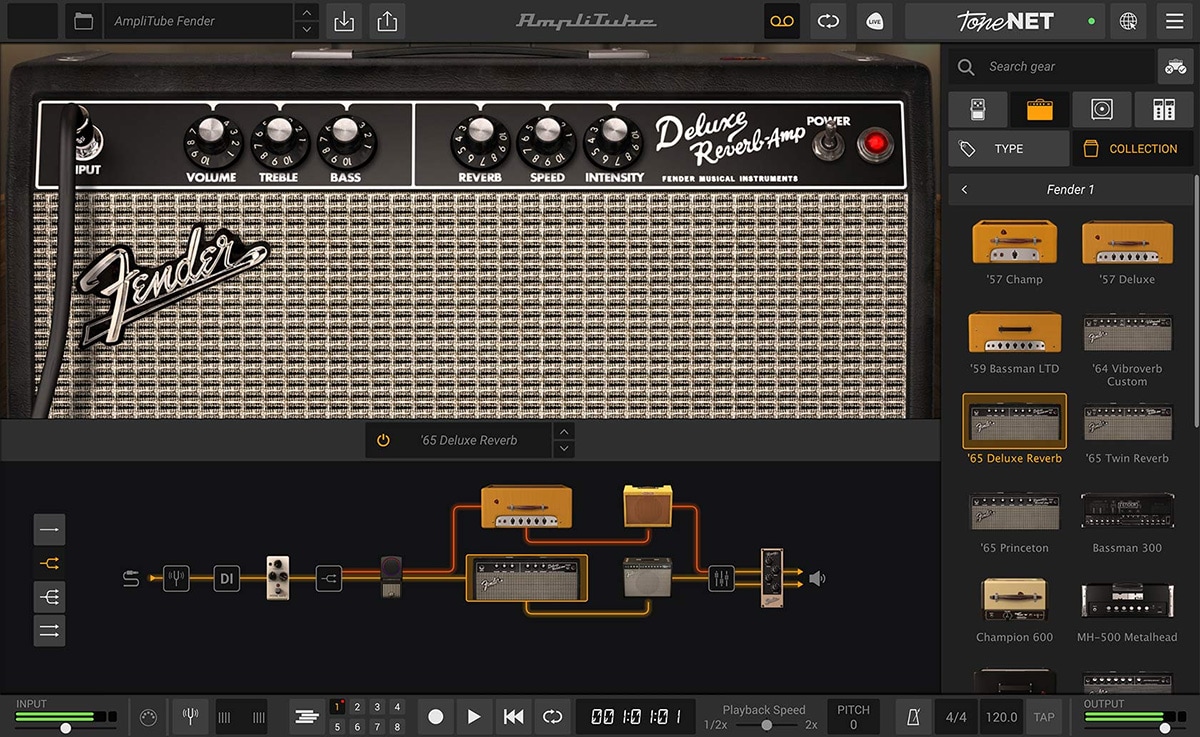This screenshot has width=1200, height=737.
Task: Click the output speaker icon in chain
Action: click(x=817, y=578)
